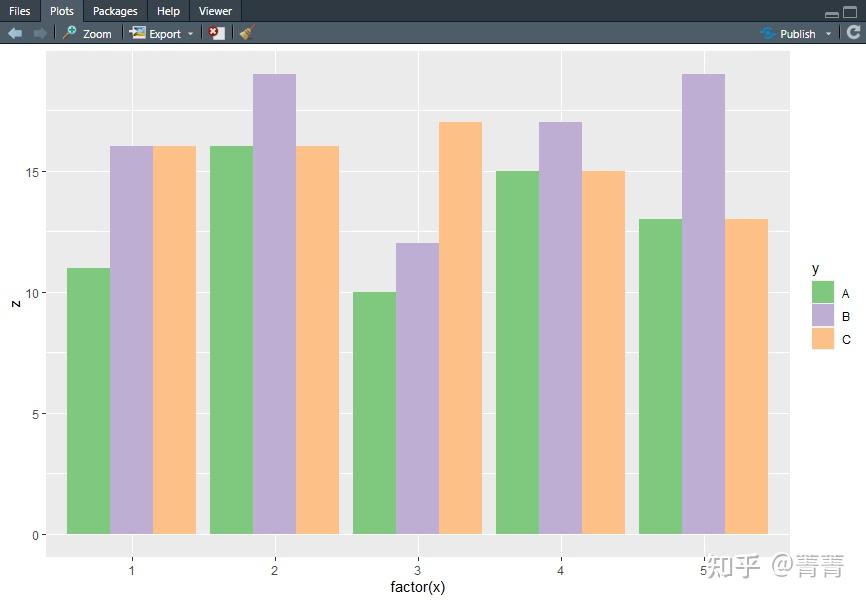Screen dimensions: 866x600
Task: Click the green legend swatch for group A
Action: (822, 293)
